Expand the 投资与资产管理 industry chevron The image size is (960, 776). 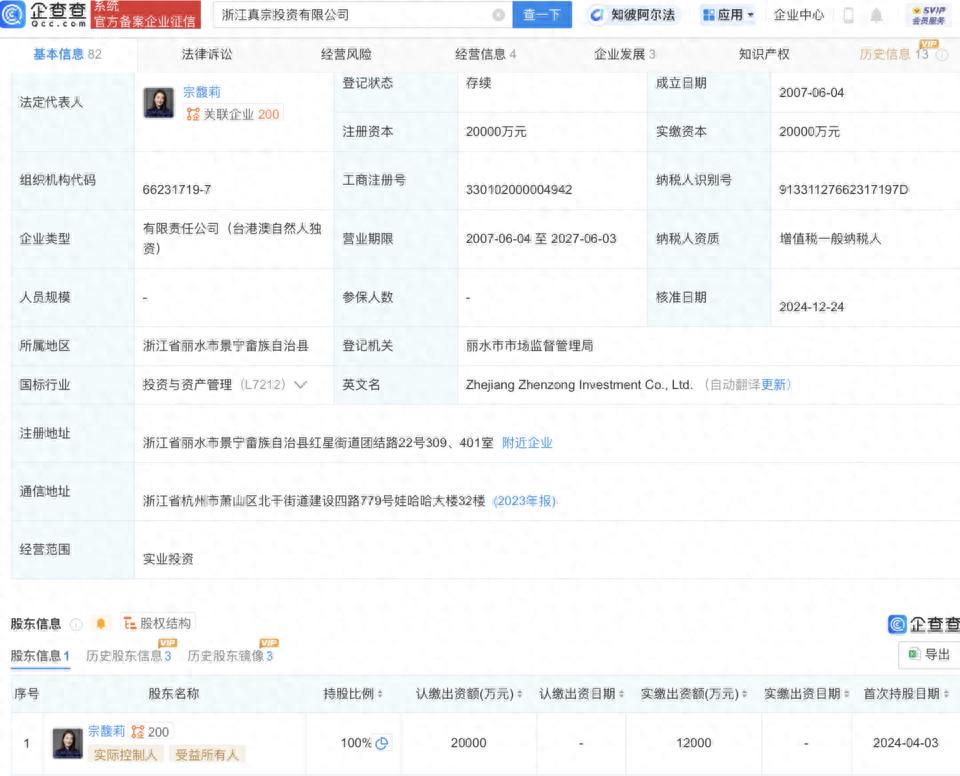300,385
